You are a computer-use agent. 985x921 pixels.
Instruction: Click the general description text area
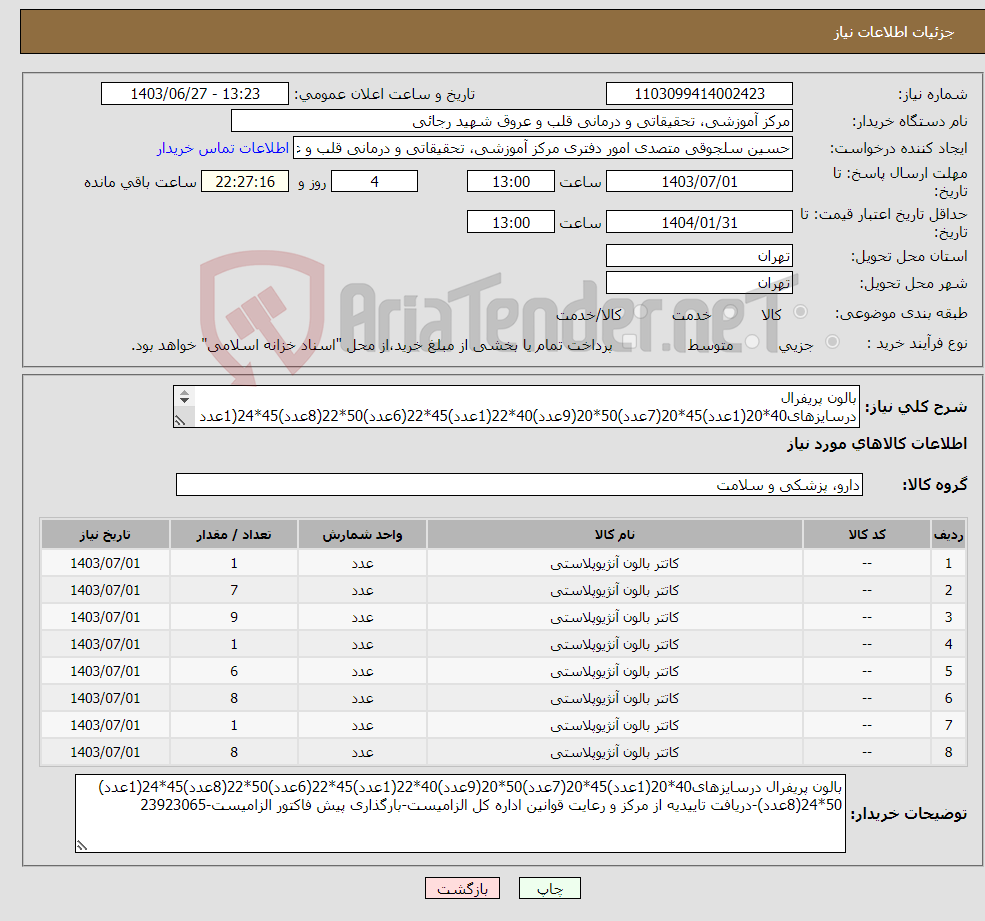tap(516, 407)
